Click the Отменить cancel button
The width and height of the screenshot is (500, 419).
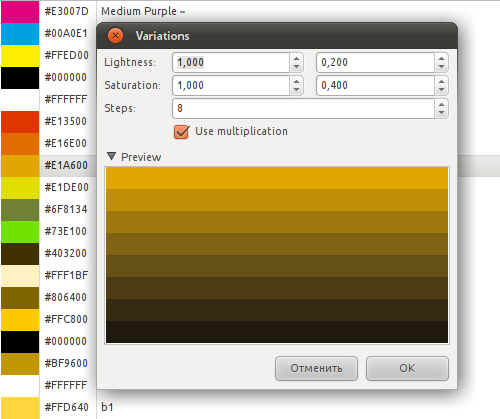click(316, 368)
